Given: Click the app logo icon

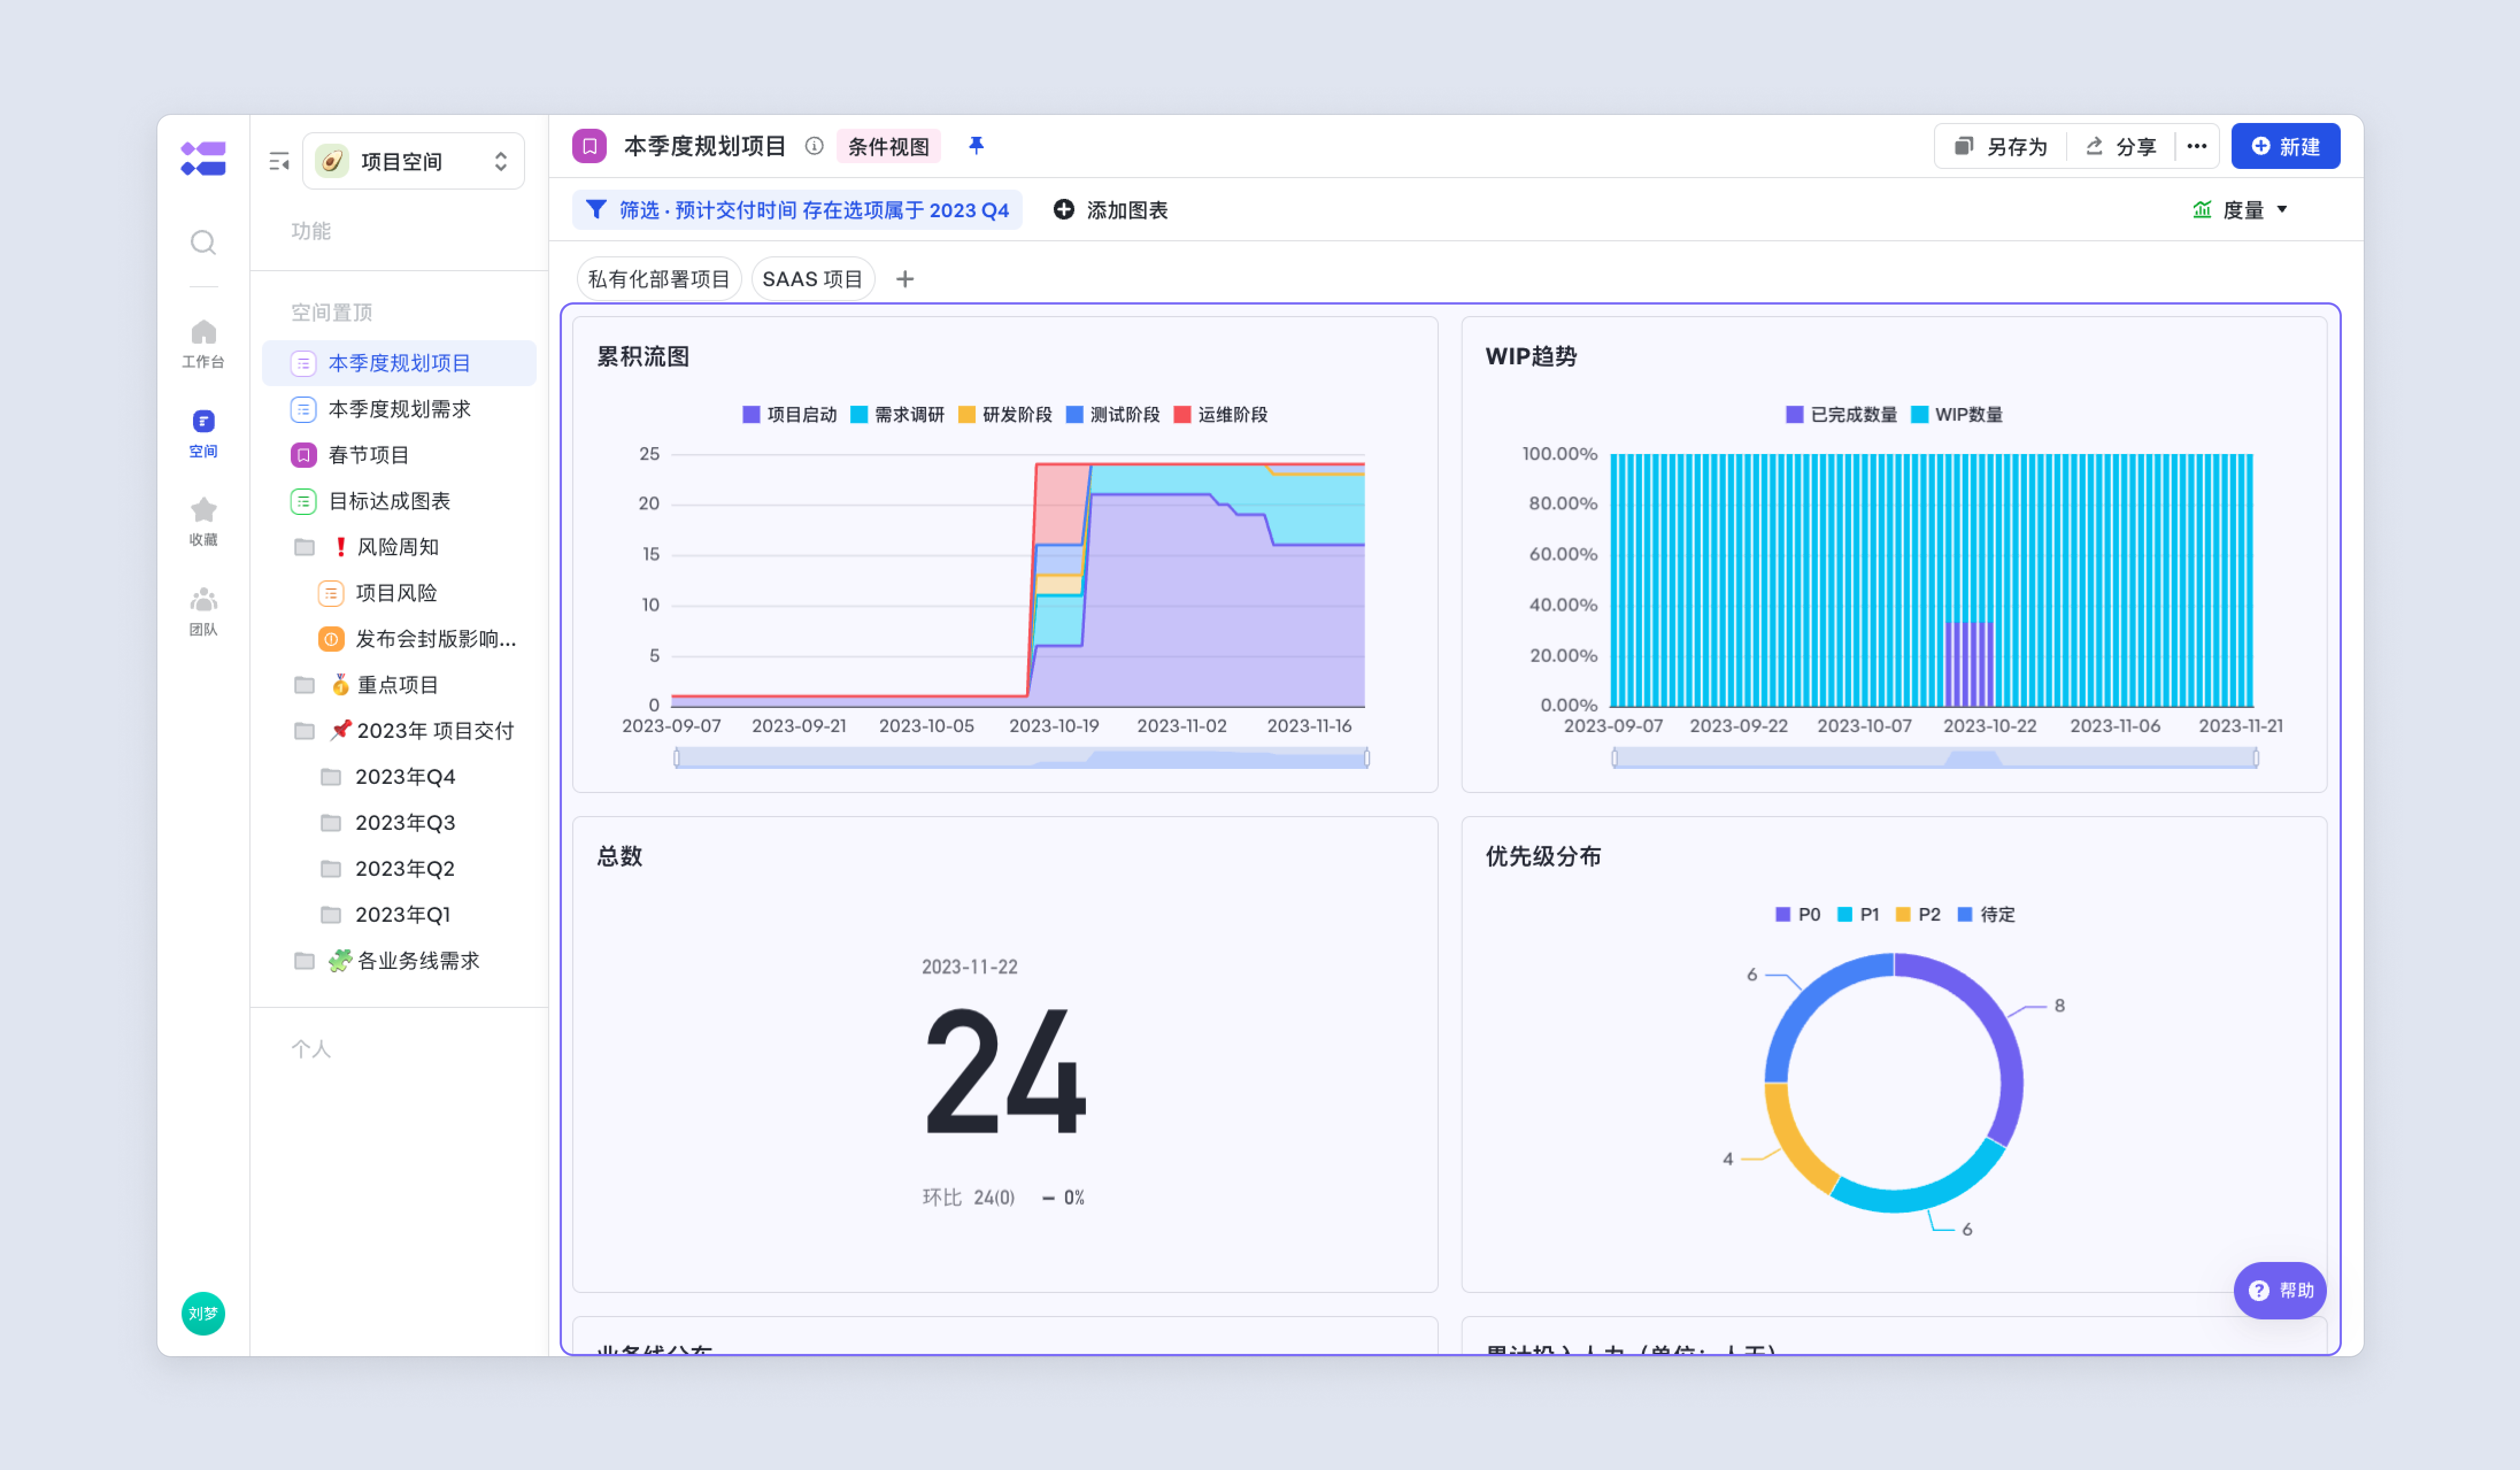Looking at the screenshot, I should coord(203,159).
